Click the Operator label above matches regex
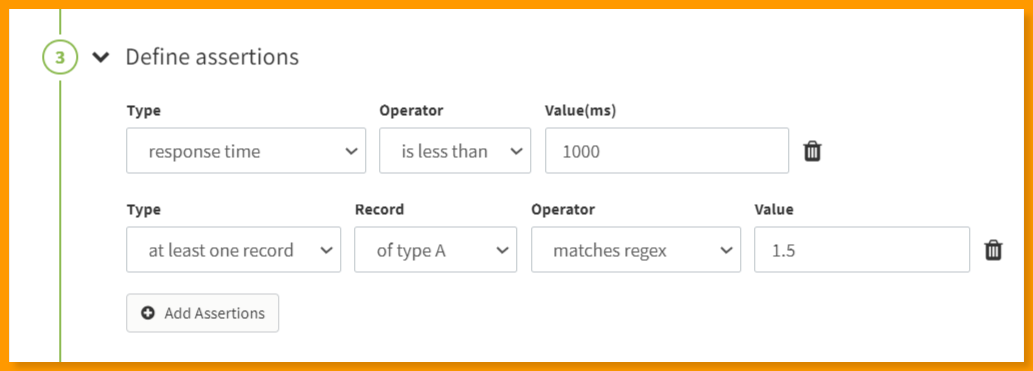This screenshot has width=1033, height=371. coord(563,210)
